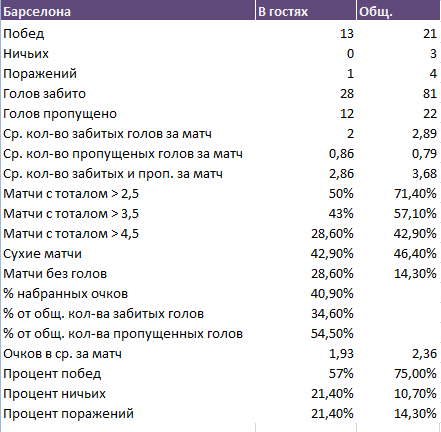The height and width of the screenshot is (432, 441).
Task: Click the Общ. column header
Action: pyautogui.click(x=398, y=12)
